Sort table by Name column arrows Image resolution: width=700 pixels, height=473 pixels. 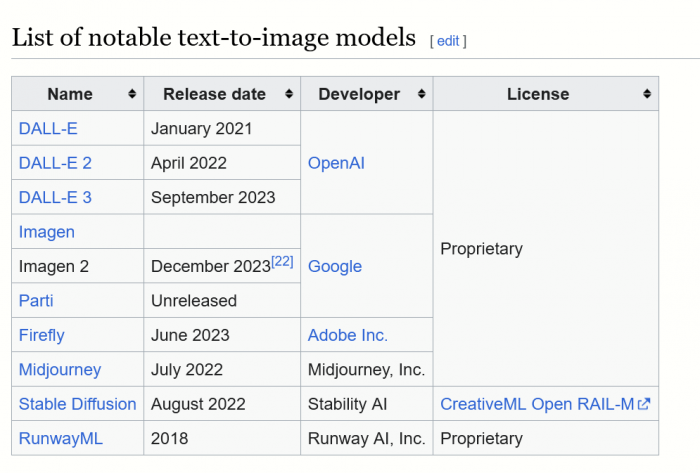pyautogui.click(x=132, y=94)
